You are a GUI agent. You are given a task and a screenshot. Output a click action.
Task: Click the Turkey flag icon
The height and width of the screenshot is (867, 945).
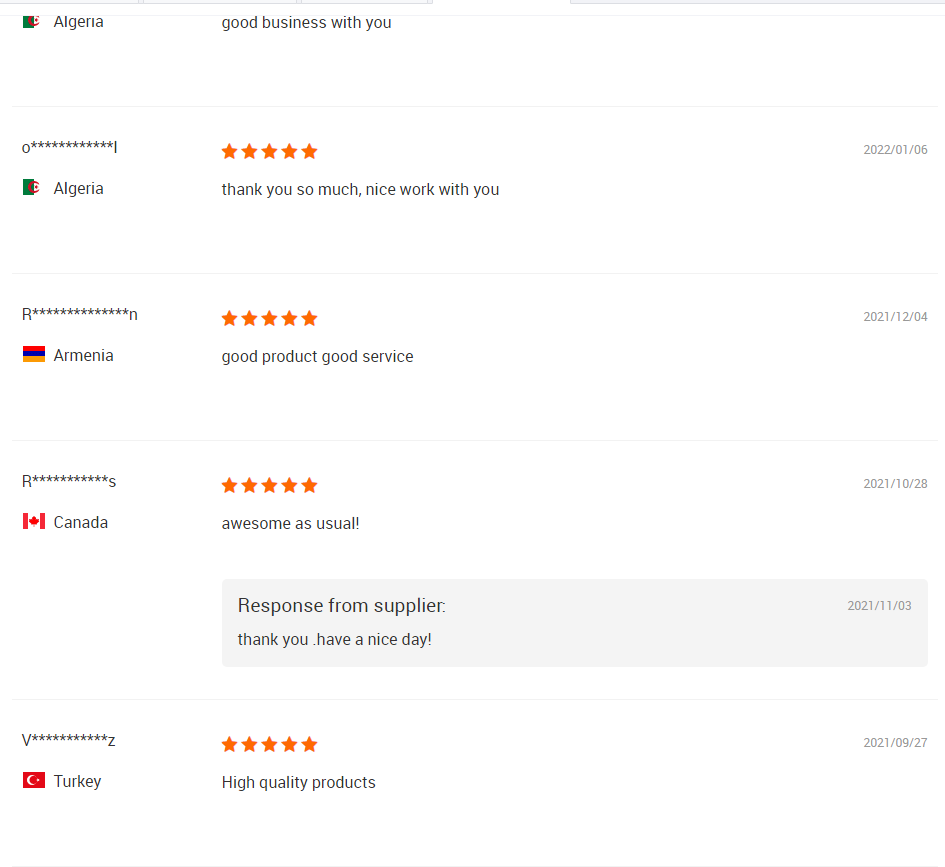tap(34, 781)
